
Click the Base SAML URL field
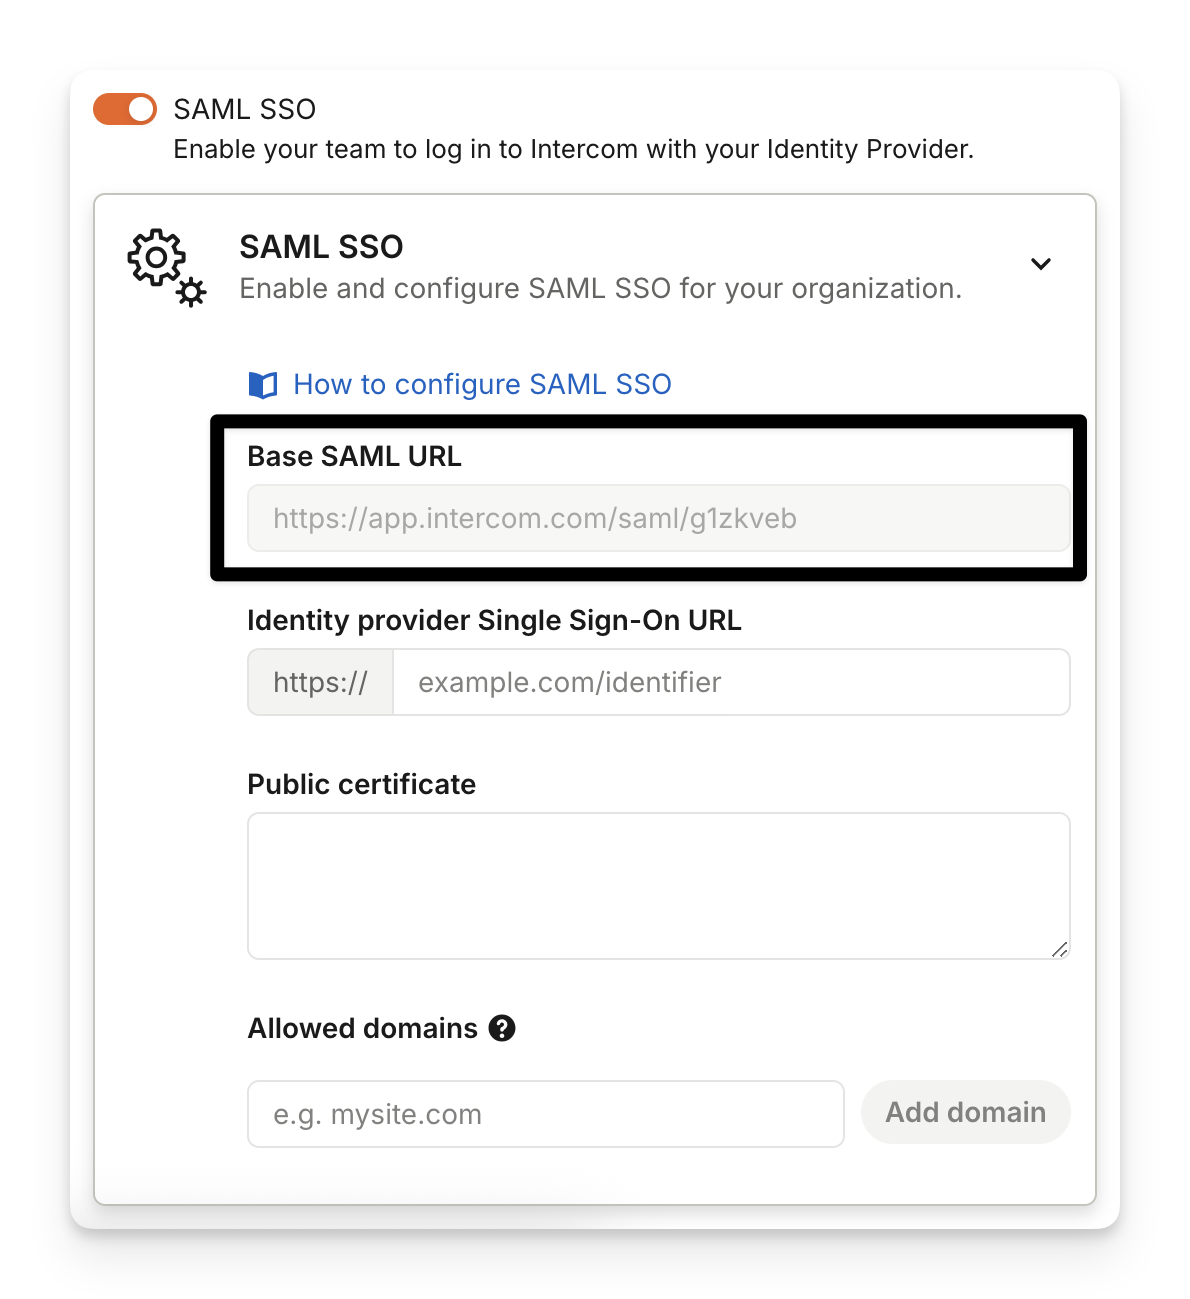point(658,518)
